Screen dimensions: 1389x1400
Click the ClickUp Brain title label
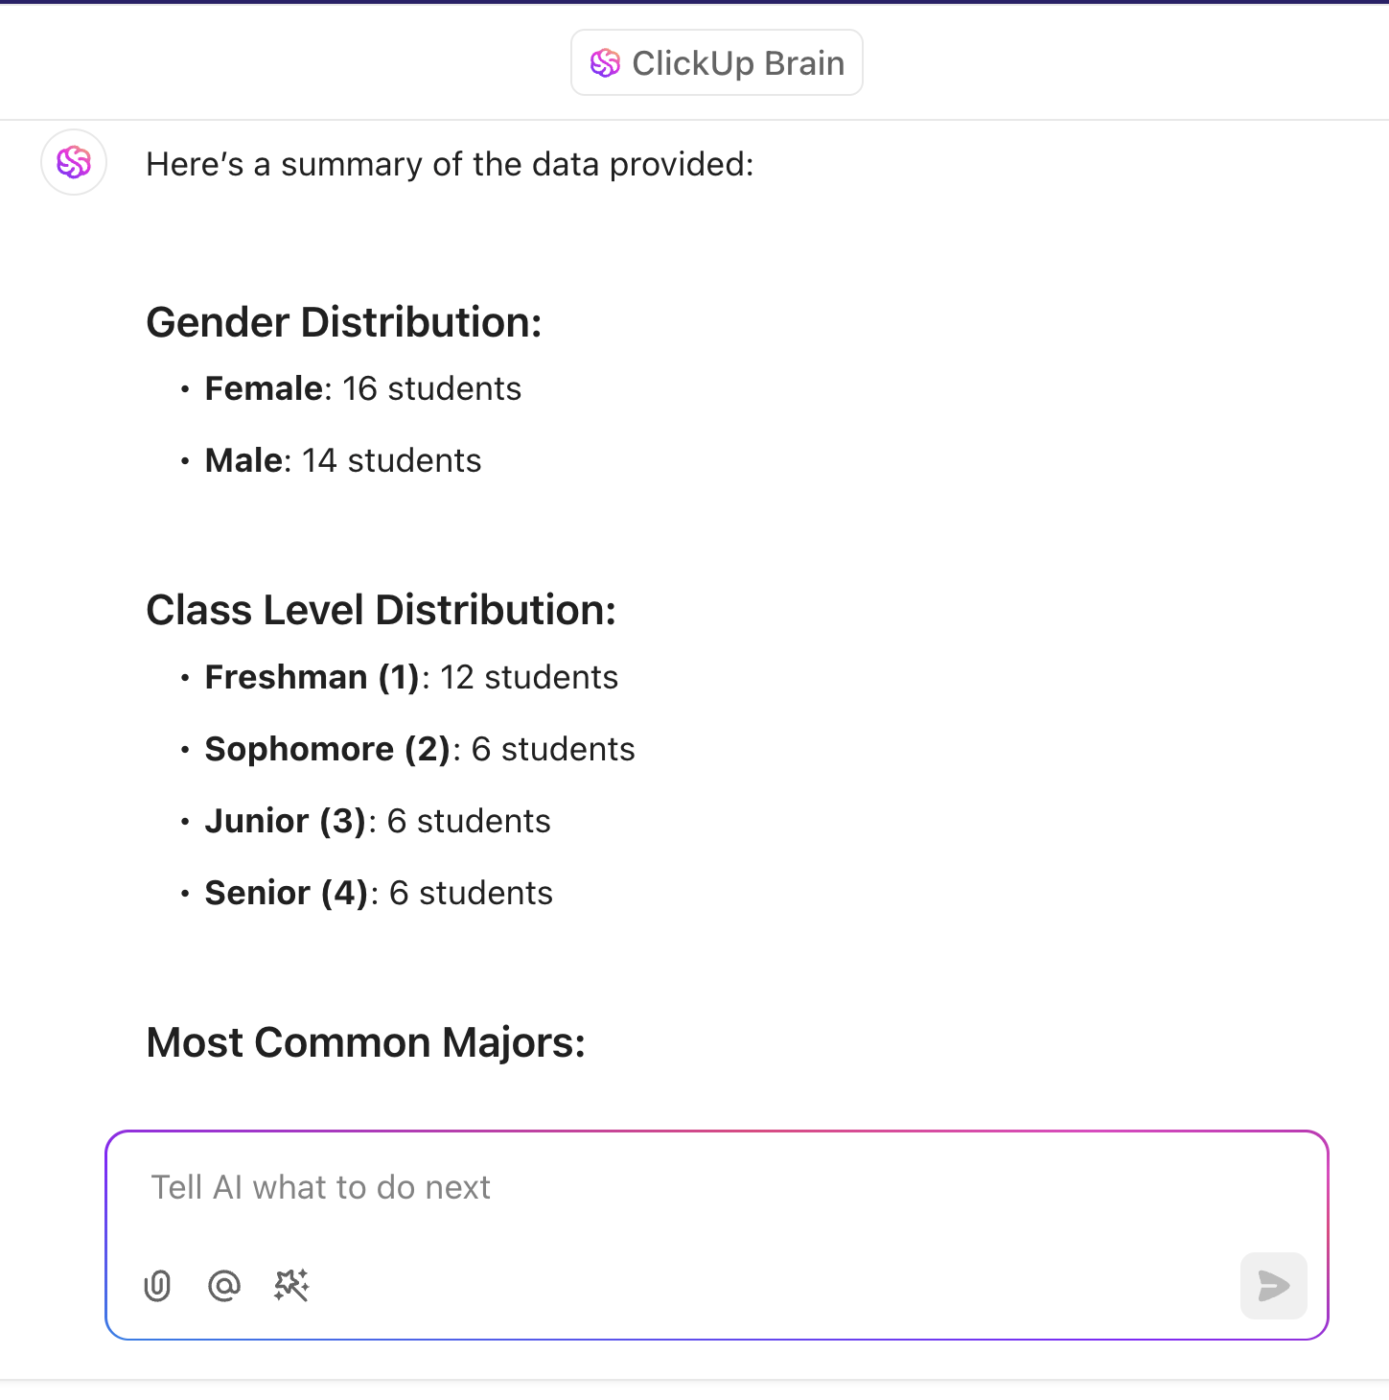(738, 63)
